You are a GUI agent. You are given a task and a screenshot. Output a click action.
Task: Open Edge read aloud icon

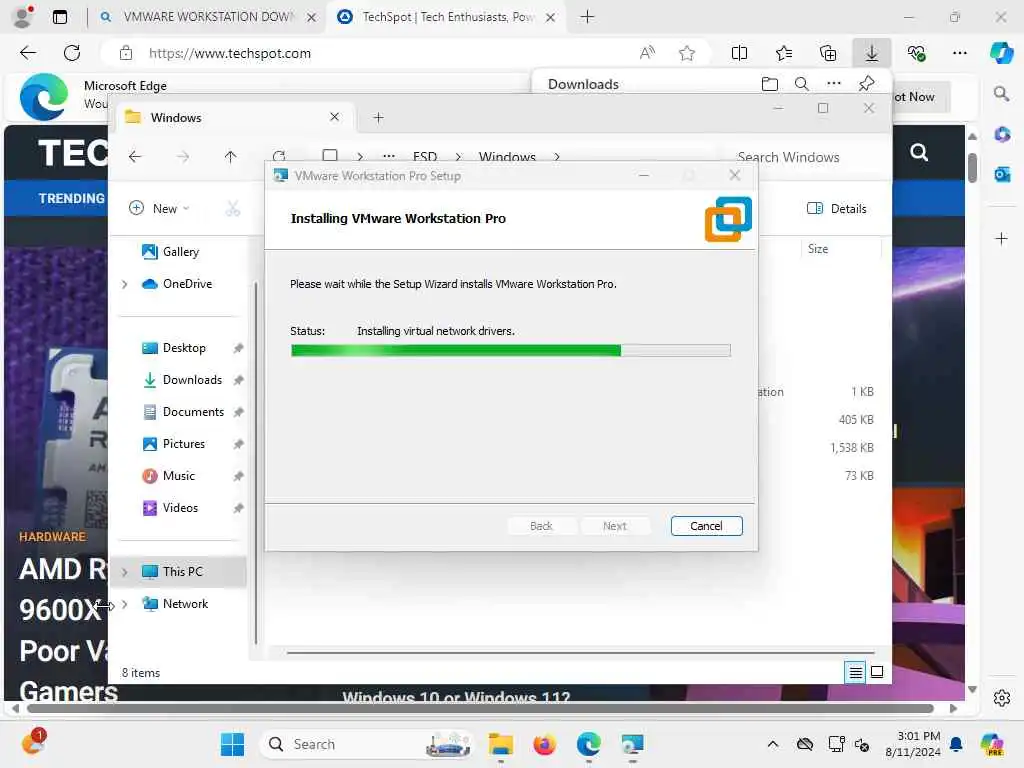(647, 53)
